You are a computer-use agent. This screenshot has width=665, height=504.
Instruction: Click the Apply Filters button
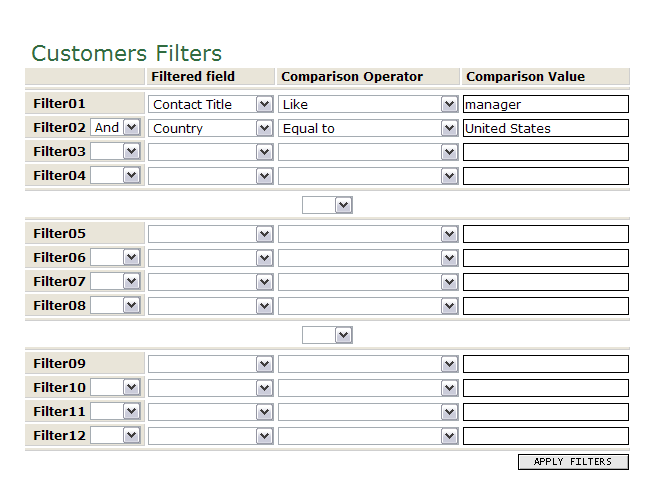572,462
